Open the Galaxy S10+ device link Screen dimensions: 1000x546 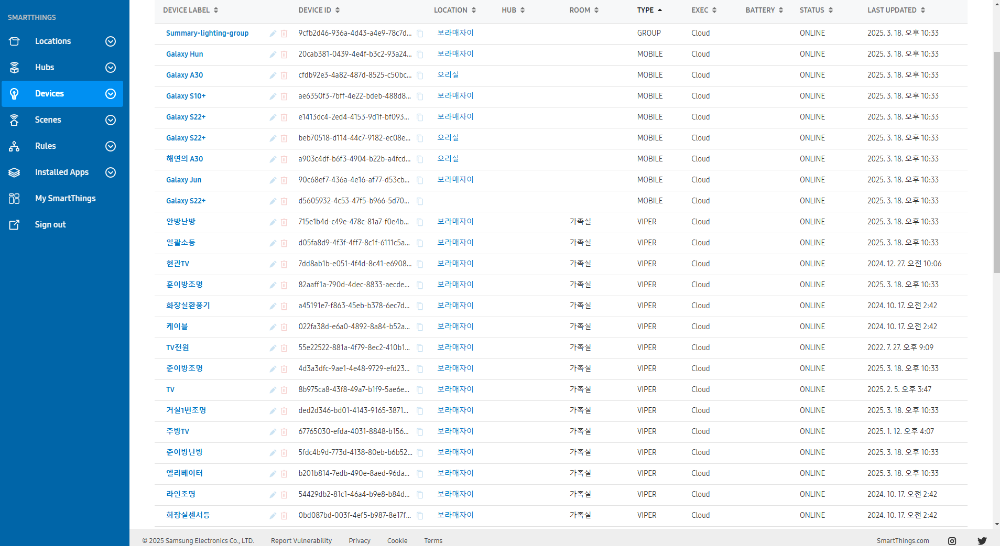[186, 96]
